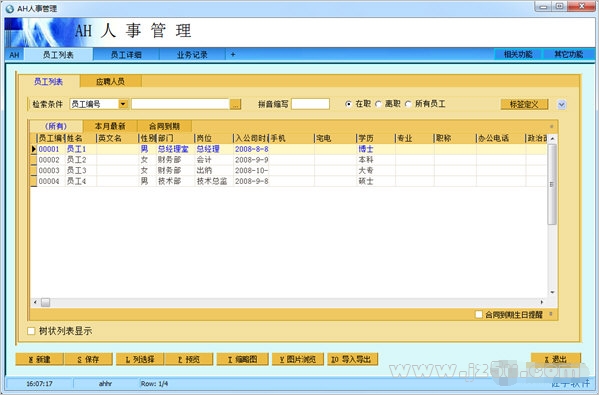Select row marker of employee 00004
Screen dimensions: 599x395
click(x=34, y=181)
